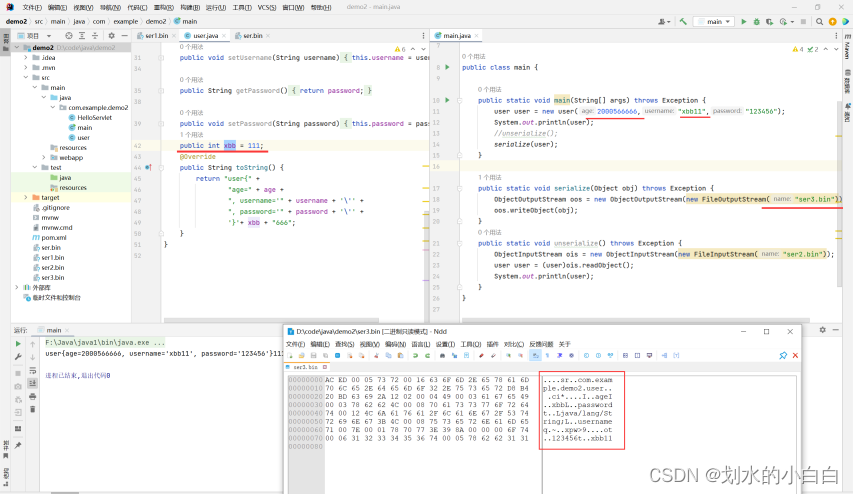Open 设置(T) menu in Ndd window
853x494 pixels.
tap(445, 344)
